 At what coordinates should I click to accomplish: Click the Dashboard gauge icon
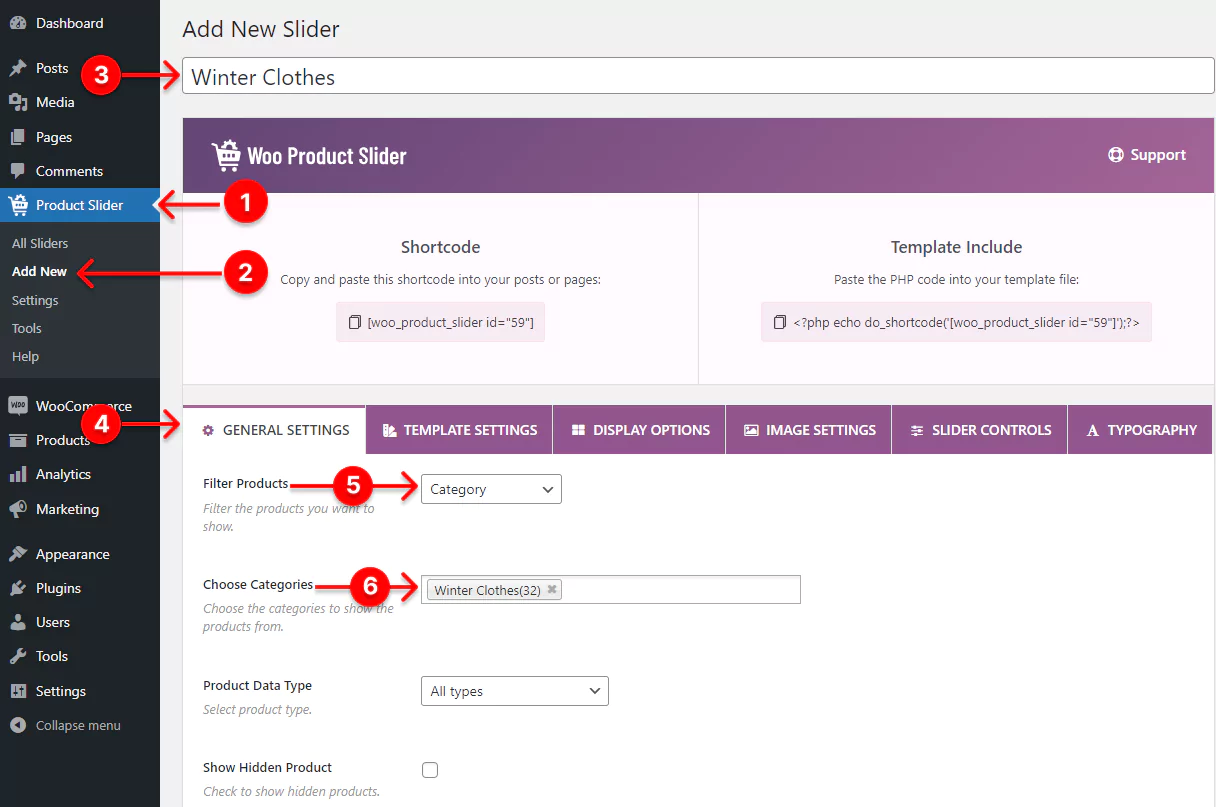coord(18,23)
